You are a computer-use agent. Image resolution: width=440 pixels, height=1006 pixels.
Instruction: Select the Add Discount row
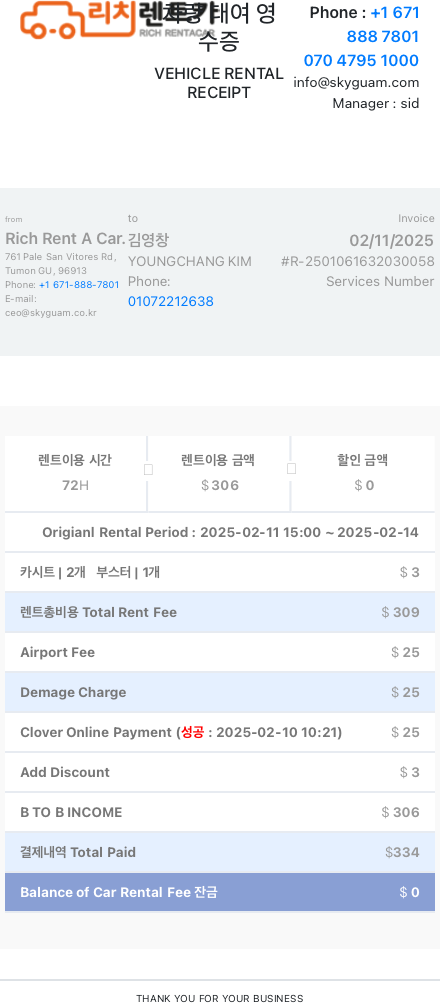(x=220, y=772)
